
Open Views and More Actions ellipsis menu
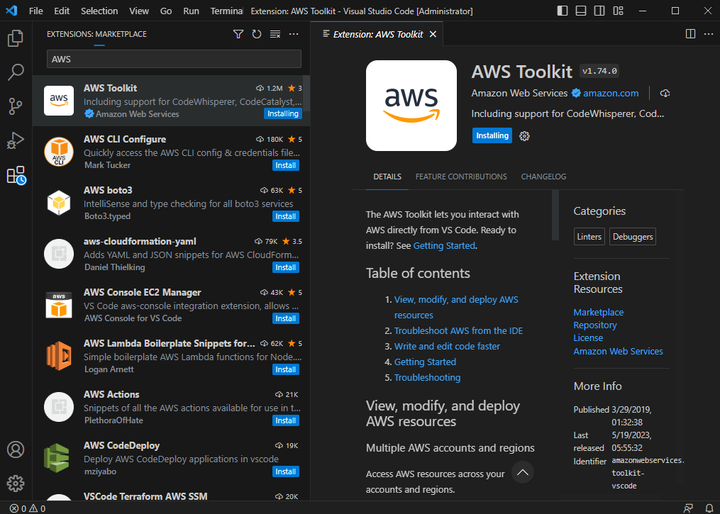click(x=294, y=34)
